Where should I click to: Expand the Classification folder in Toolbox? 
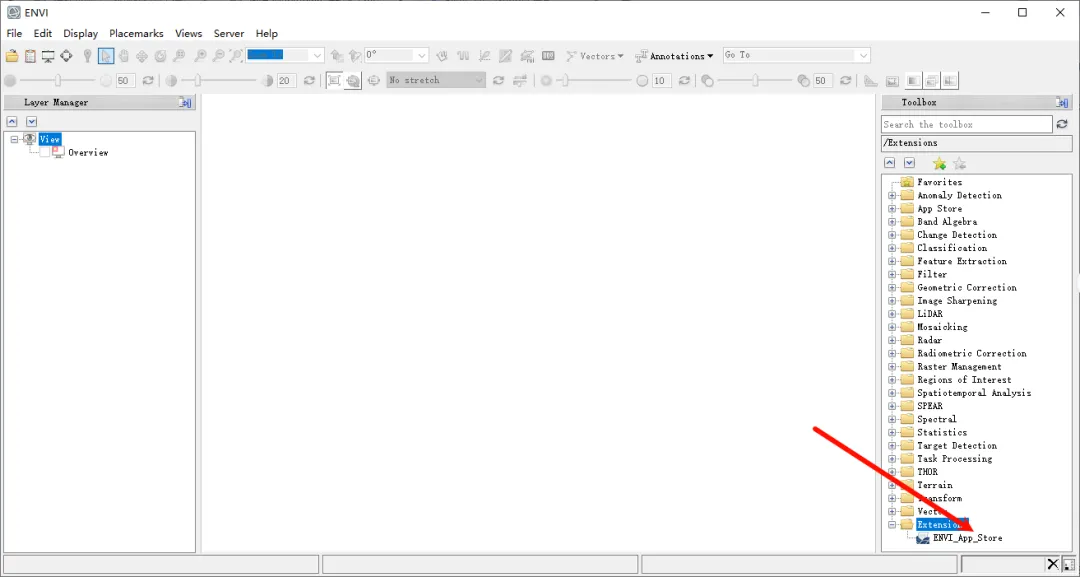(x=892, y=248)
